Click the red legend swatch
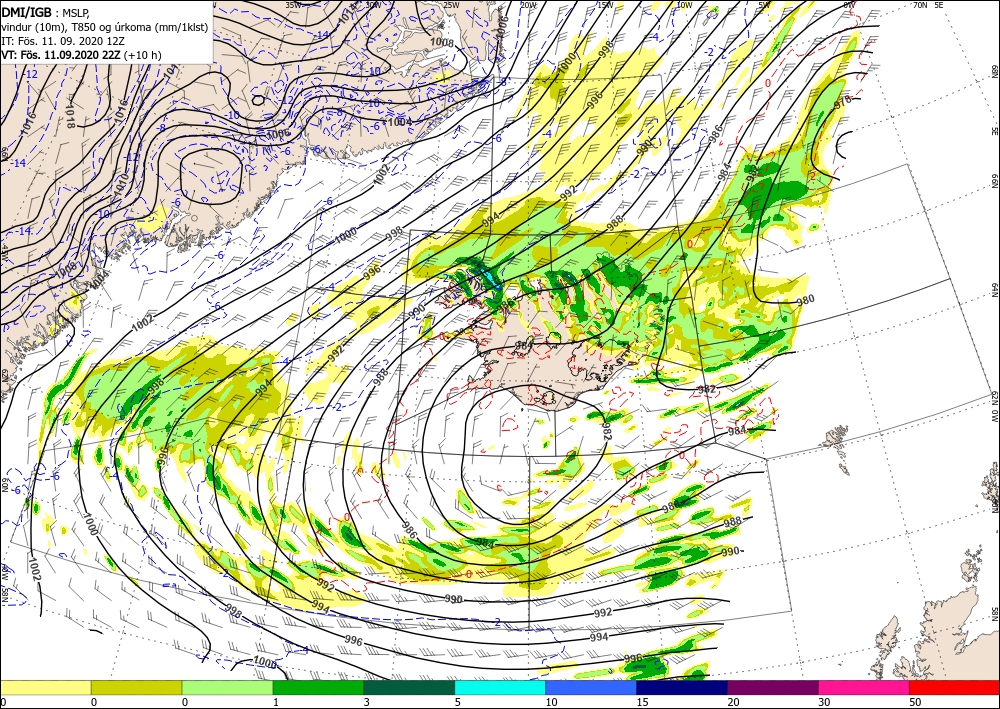1000x709 pixels. pyautogui.click(x=954, y=687)
